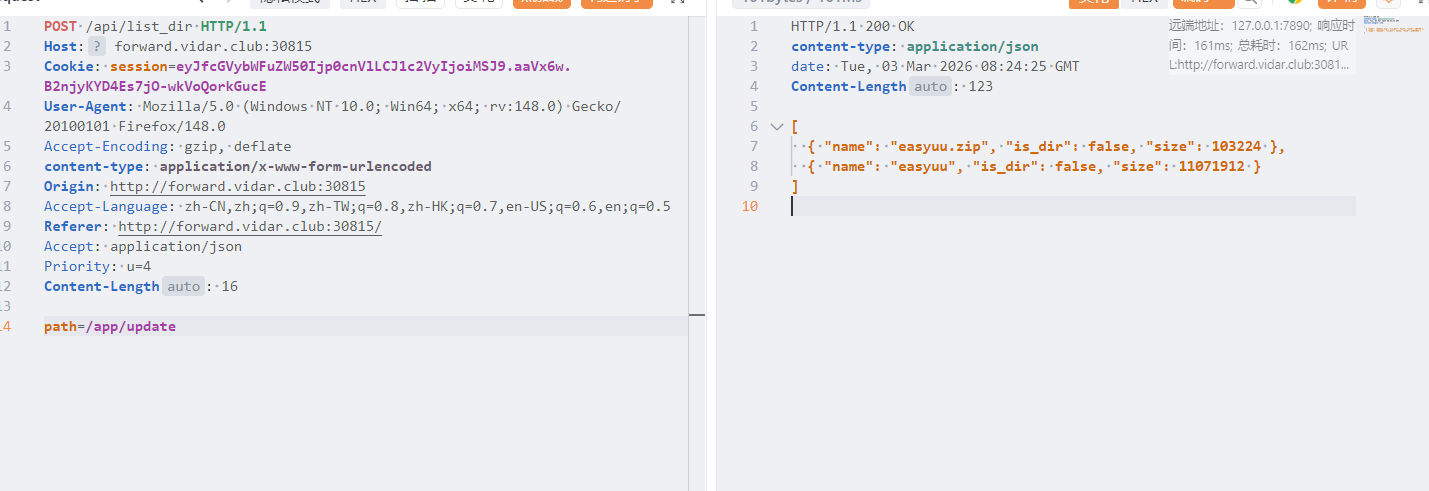The width and height of the screenshot is (1429, 491).
Task: Click the request editor scrollbar marker
Action: [697, 314]
